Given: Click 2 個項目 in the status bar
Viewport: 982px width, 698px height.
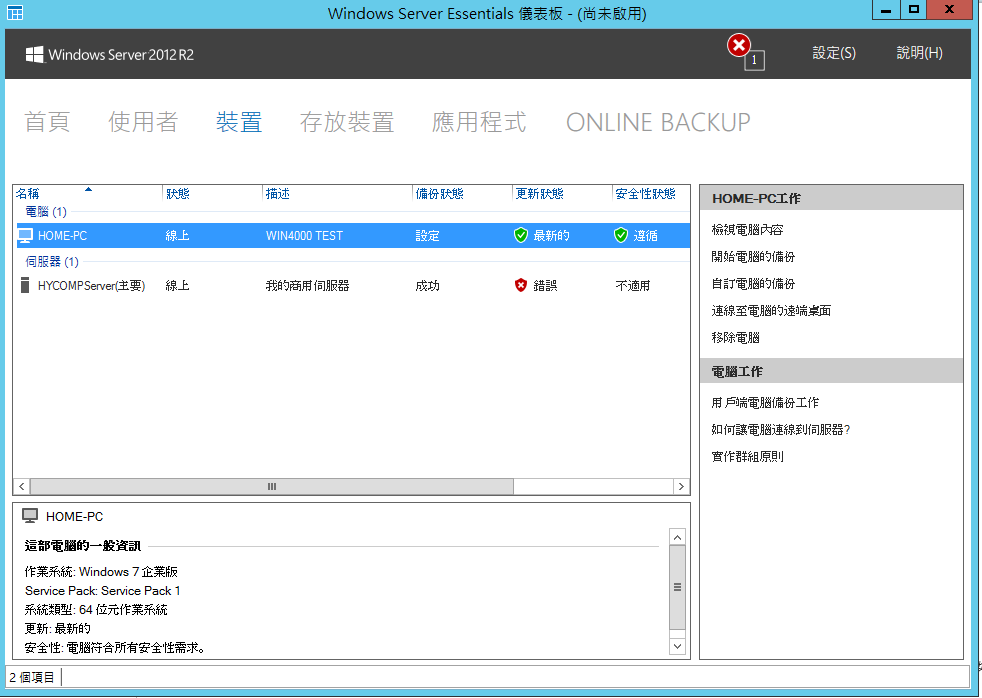Looking at the screenshot, I should (32, 677).
